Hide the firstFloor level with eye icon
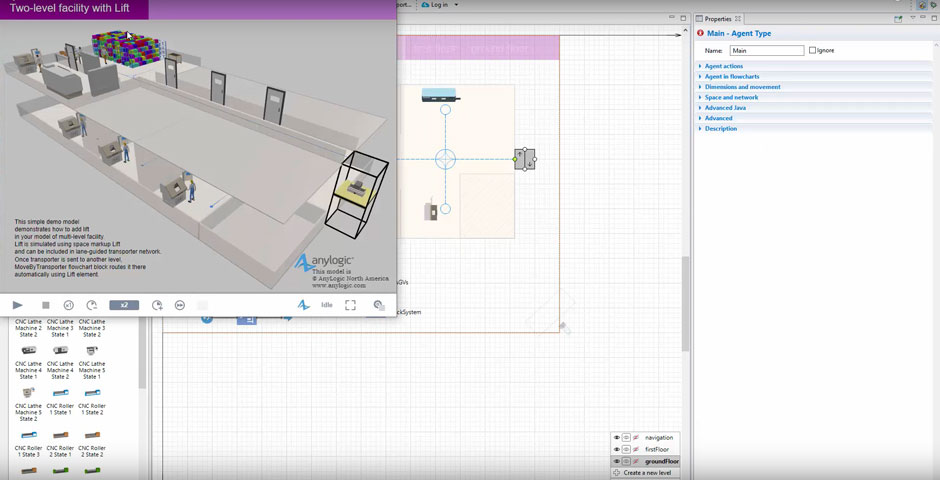Image resolution: width=940 pixels, height=480 pixels. coord(616,449)
